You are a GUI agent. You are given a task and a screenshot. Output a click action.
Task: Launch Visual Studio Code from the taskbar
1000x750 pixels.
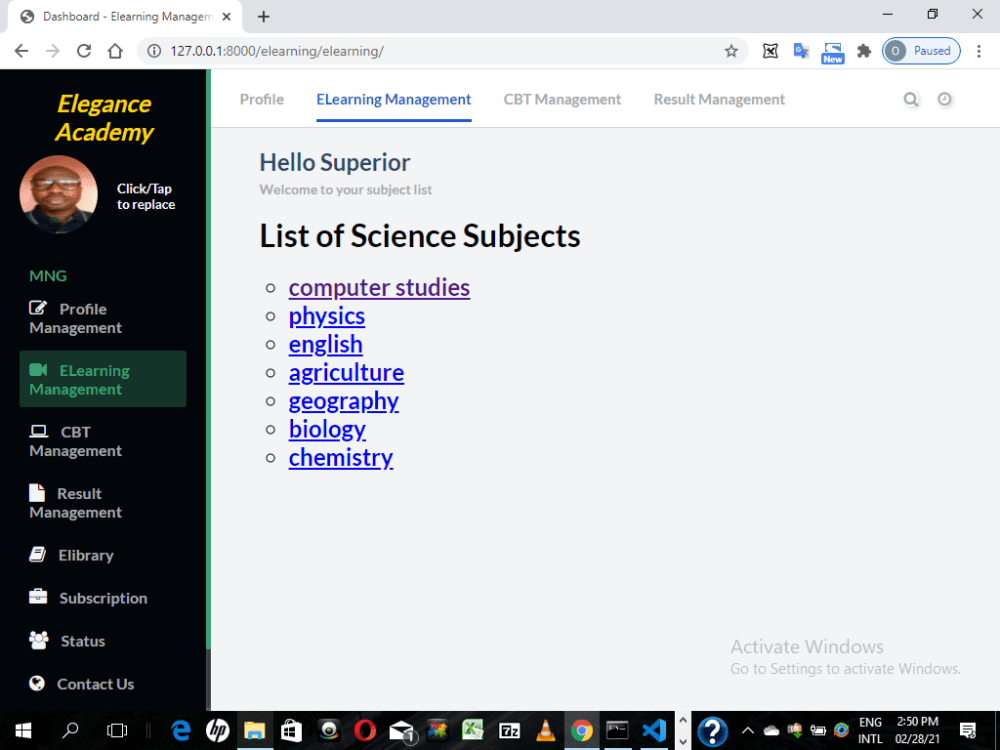click(x=654, y=730)
